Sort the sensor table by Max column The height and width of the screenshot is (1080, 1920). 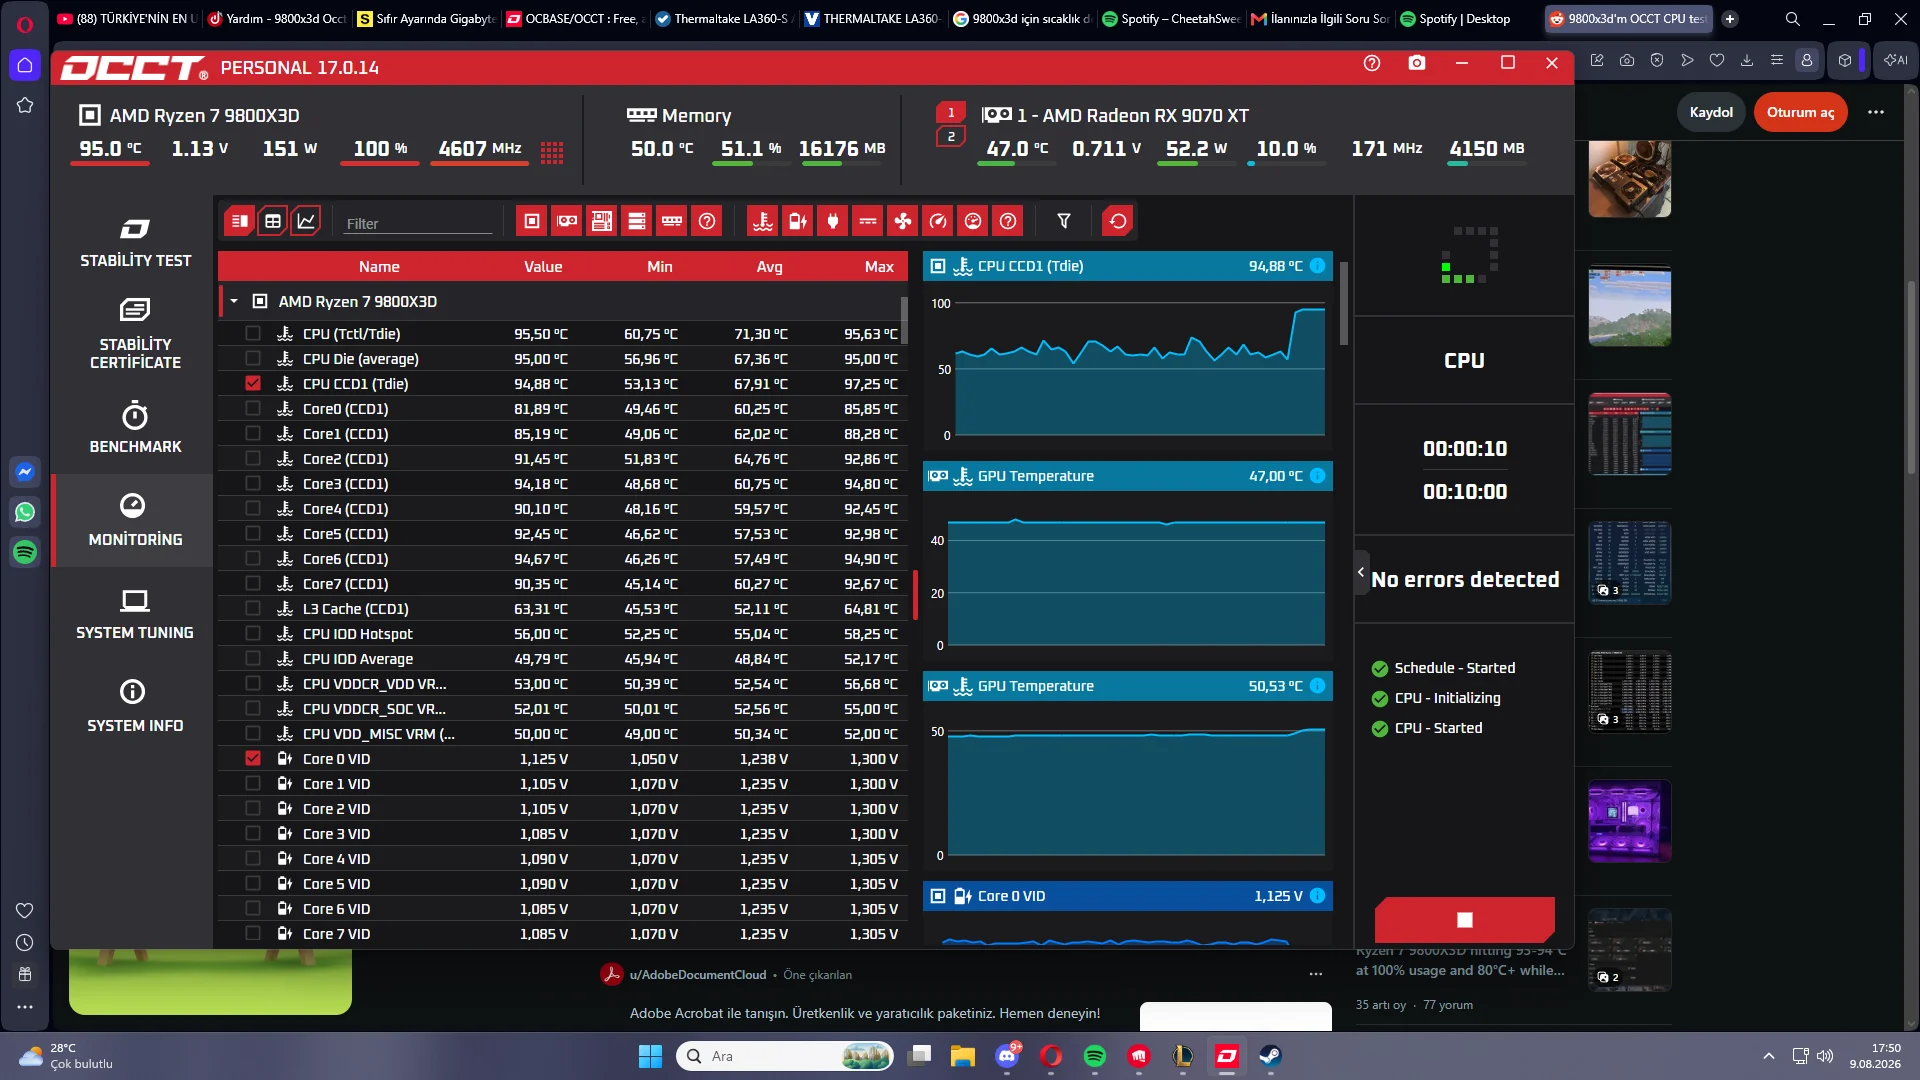[879, 266]
